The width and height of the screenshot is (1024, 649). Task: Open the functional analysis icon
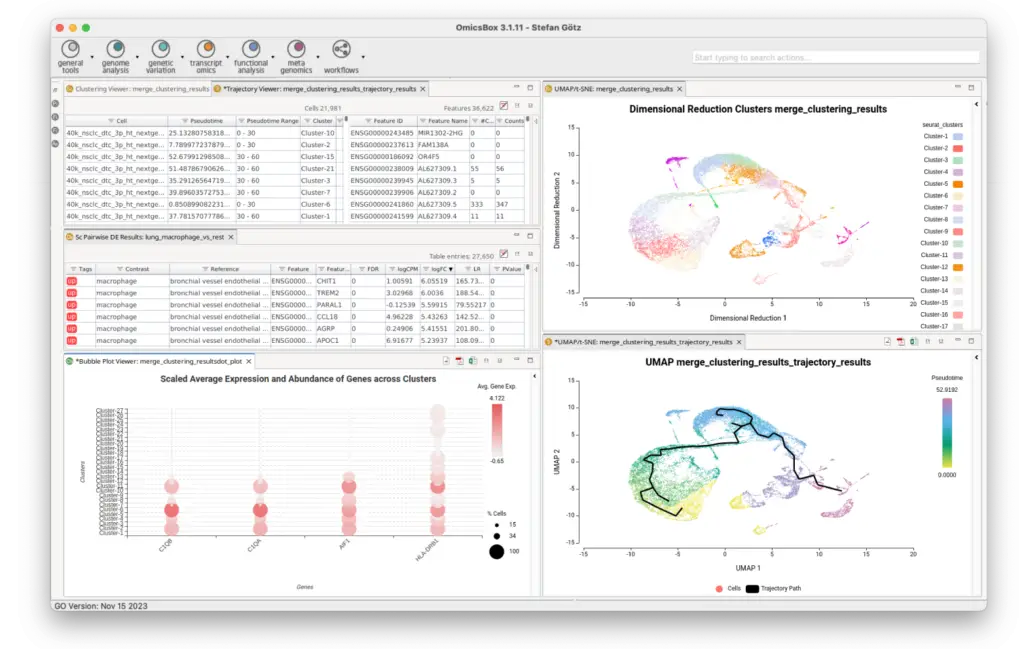[x=251, y=49]
